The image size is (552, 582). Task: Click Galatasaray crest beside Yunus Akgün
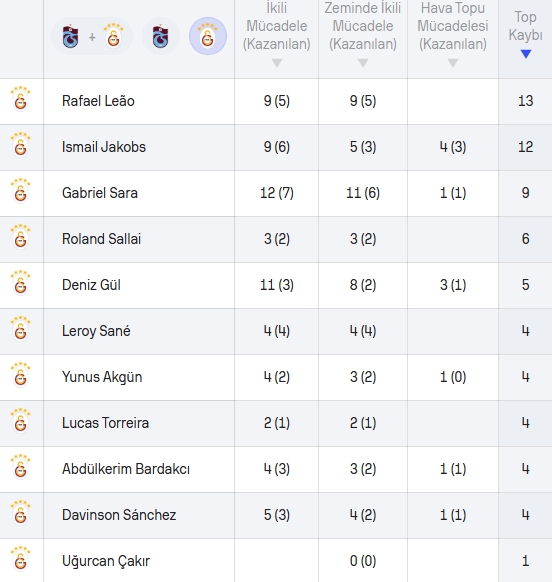[x=20, y=375]
